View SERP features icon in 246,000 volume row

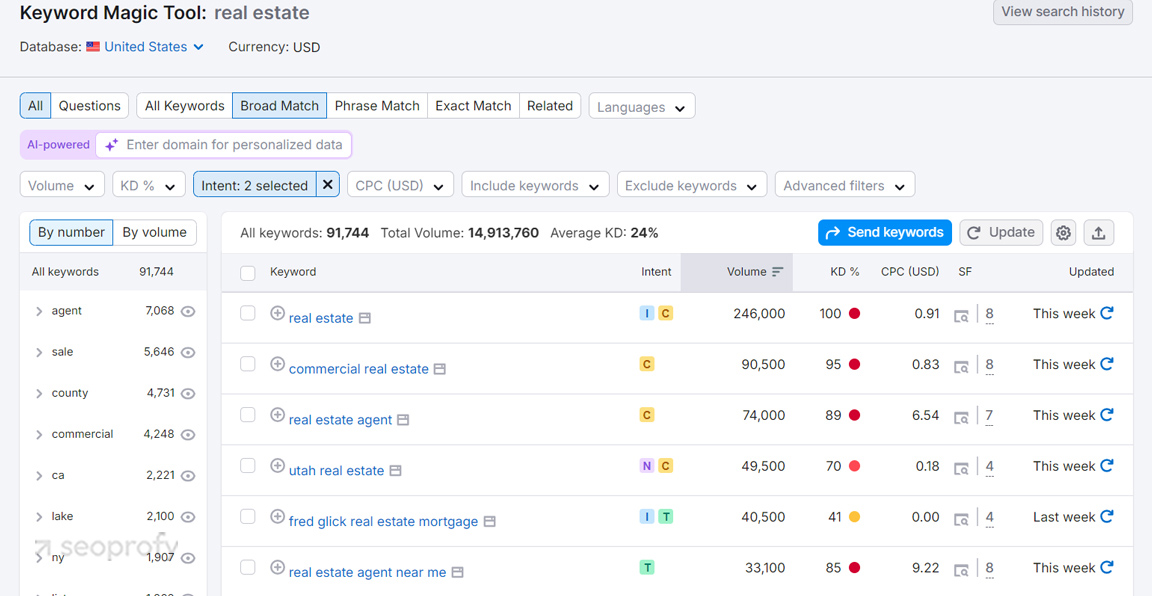tap(961, 317)
